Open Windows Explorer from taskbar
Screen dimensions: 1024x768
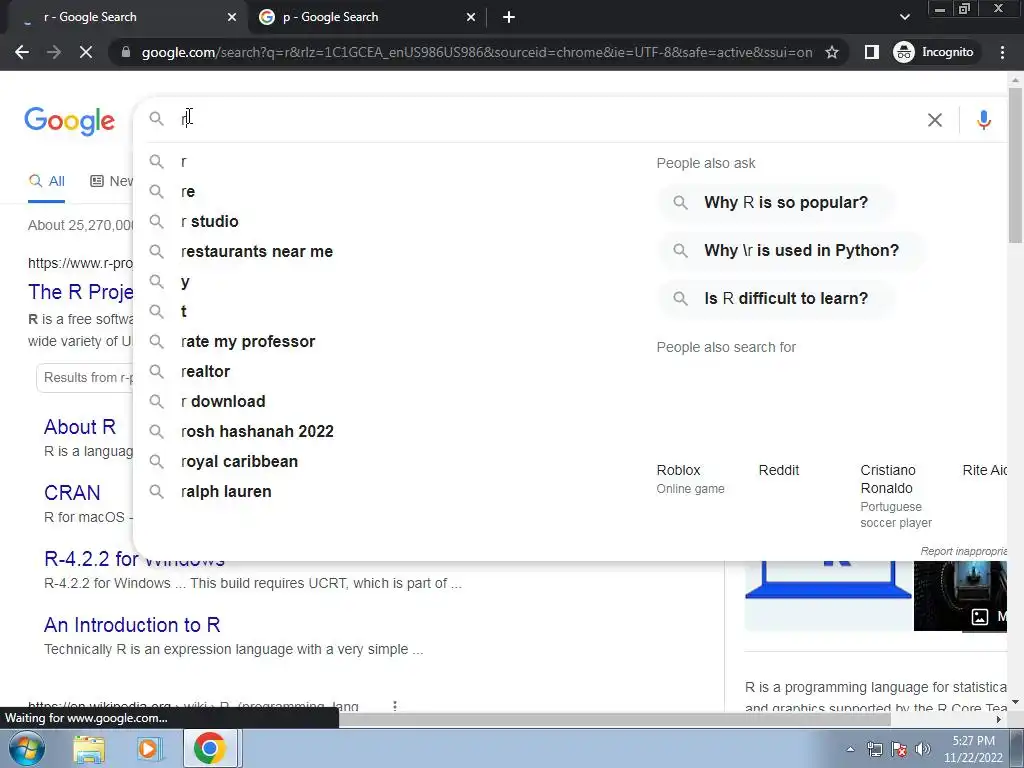(x=89, y=748)
